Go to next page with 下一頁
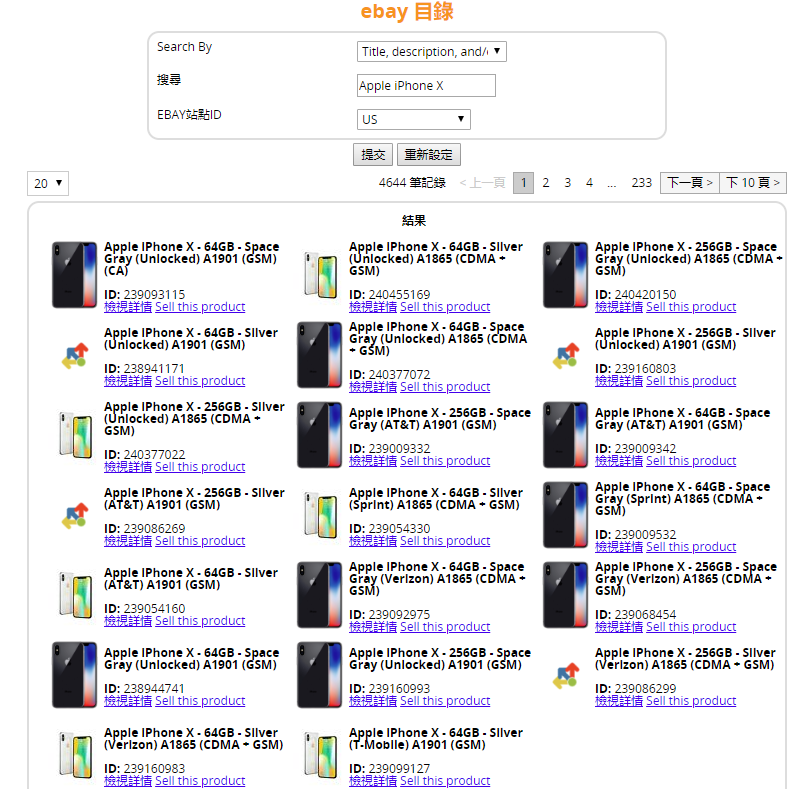 [690, 183]
